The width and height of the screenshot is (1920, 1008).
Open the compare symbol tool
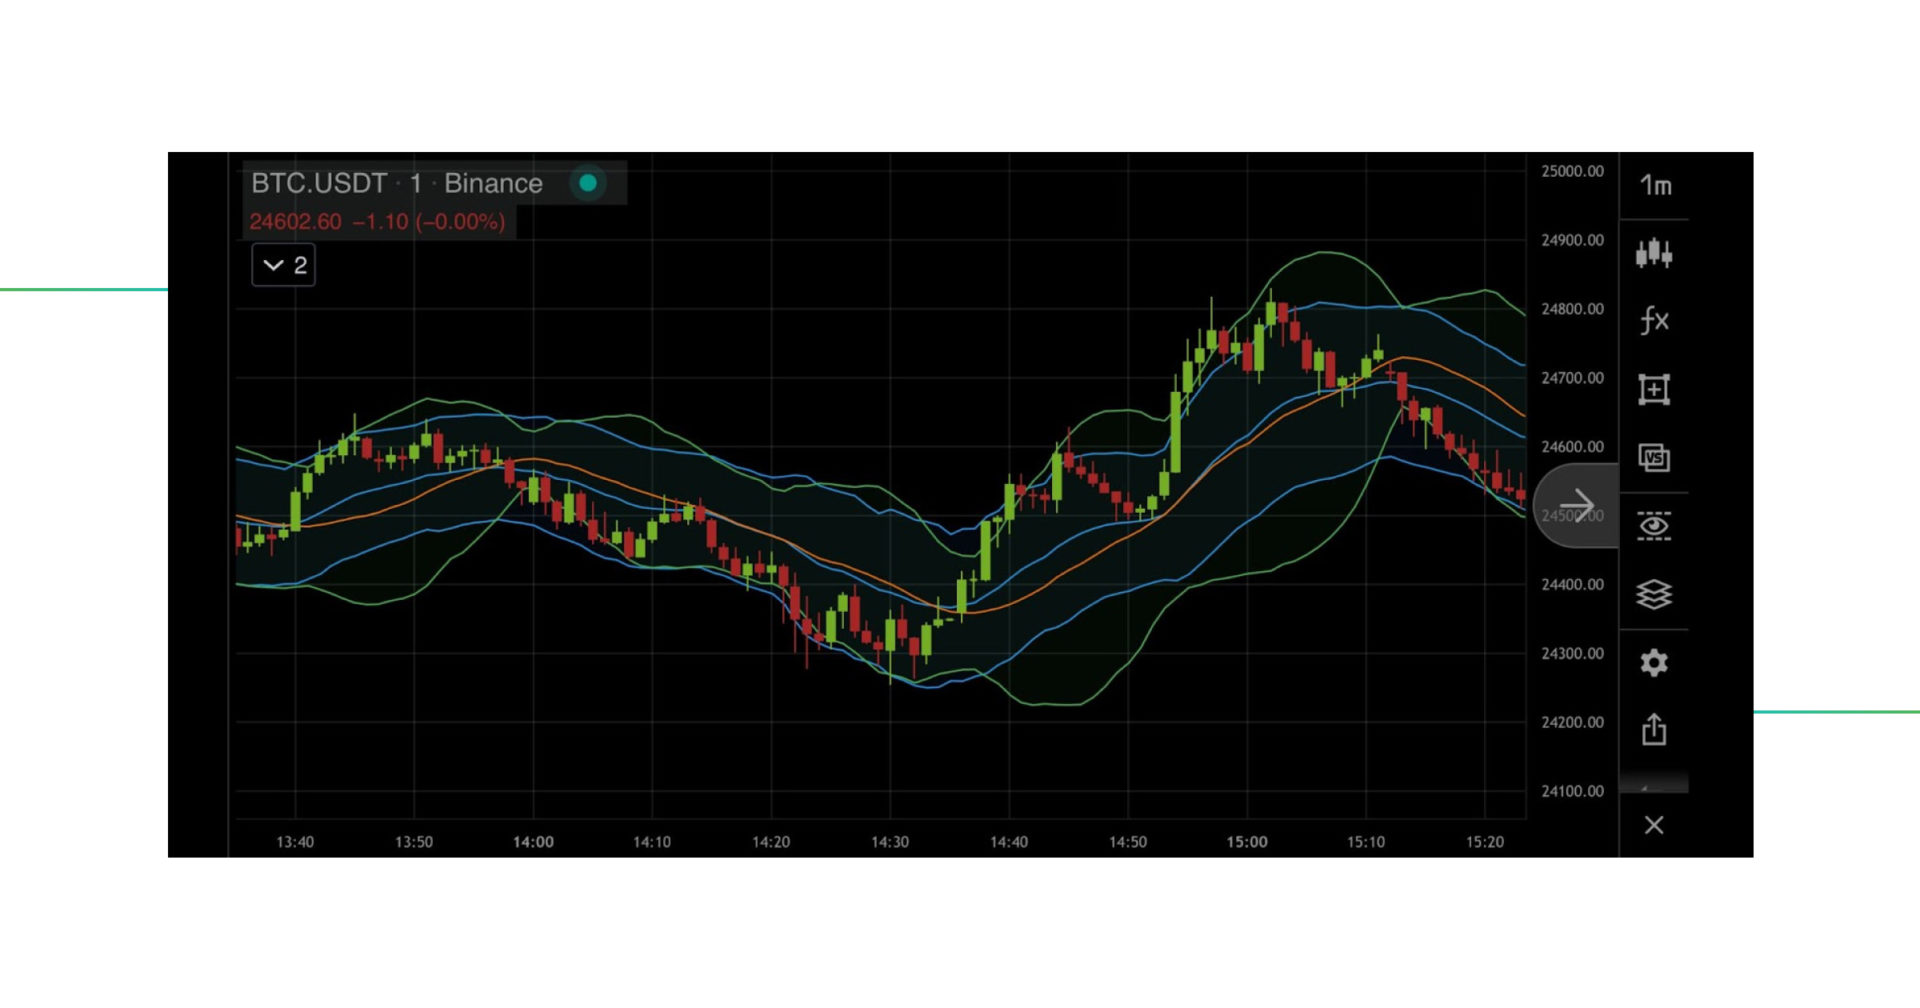coord(1655,457)
